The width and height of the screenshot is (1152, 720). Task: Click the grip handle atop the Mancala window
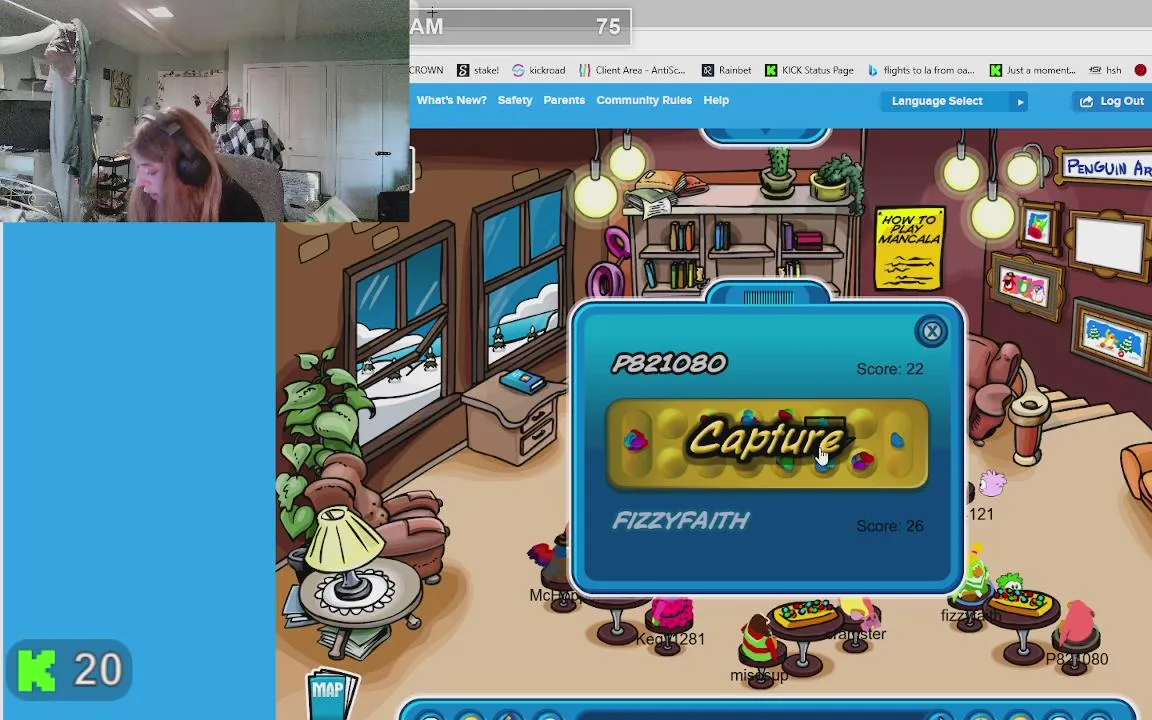click(768, 296)
